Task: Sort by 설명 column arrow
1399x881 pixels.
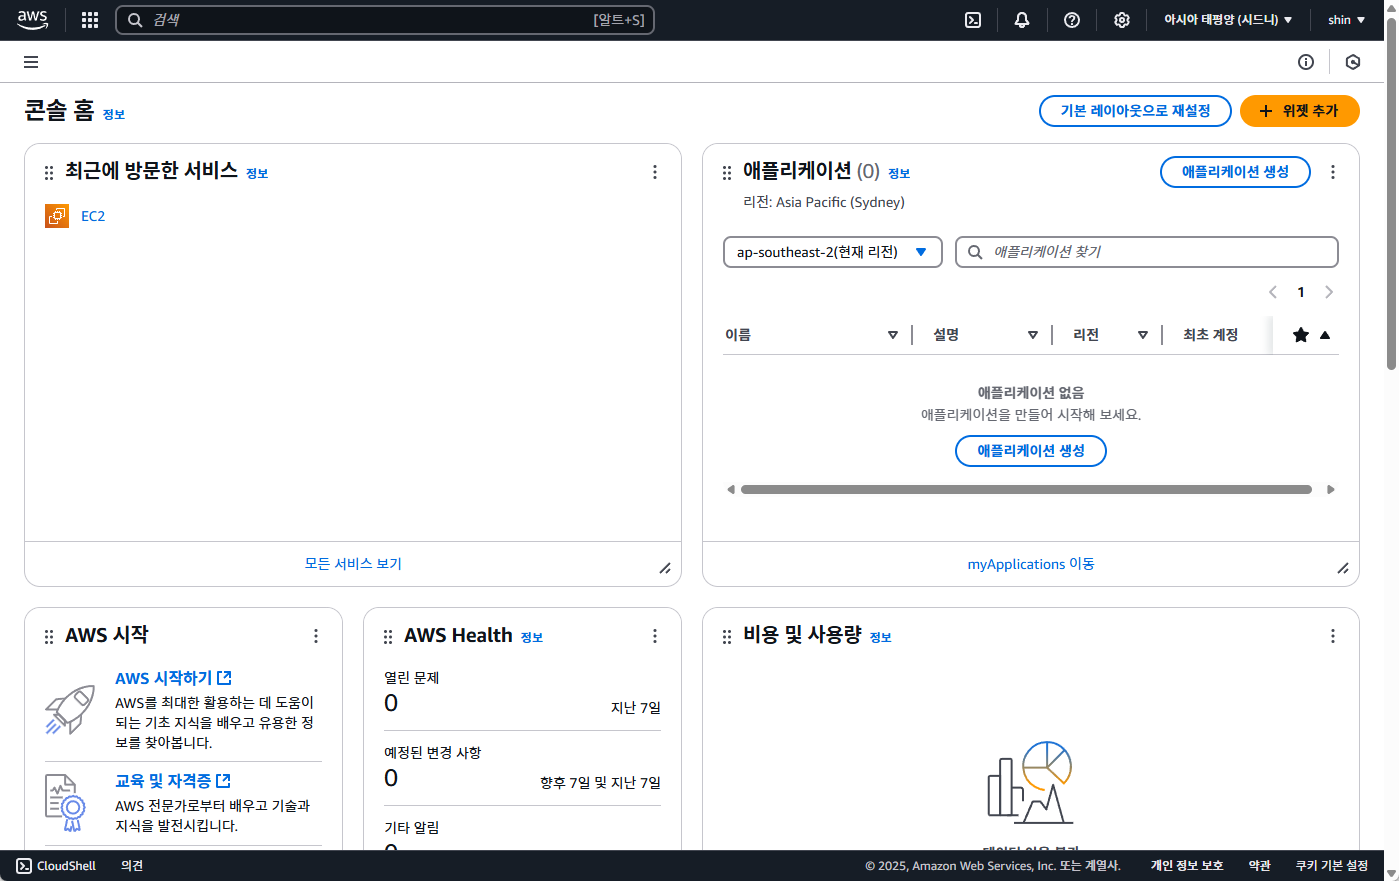Action: [x=1033, y=335]
